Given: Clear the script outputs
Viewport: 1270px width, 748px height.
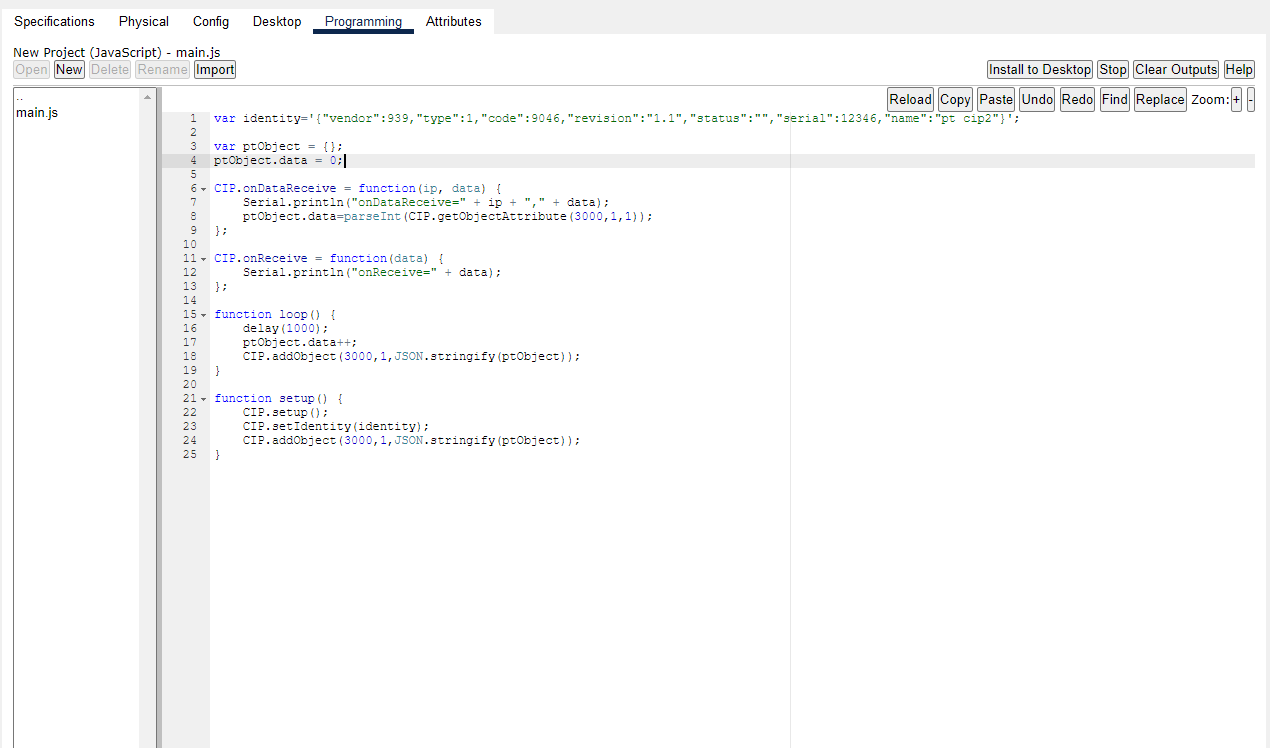Looking at the screenshot, I should coord(1175,69).
